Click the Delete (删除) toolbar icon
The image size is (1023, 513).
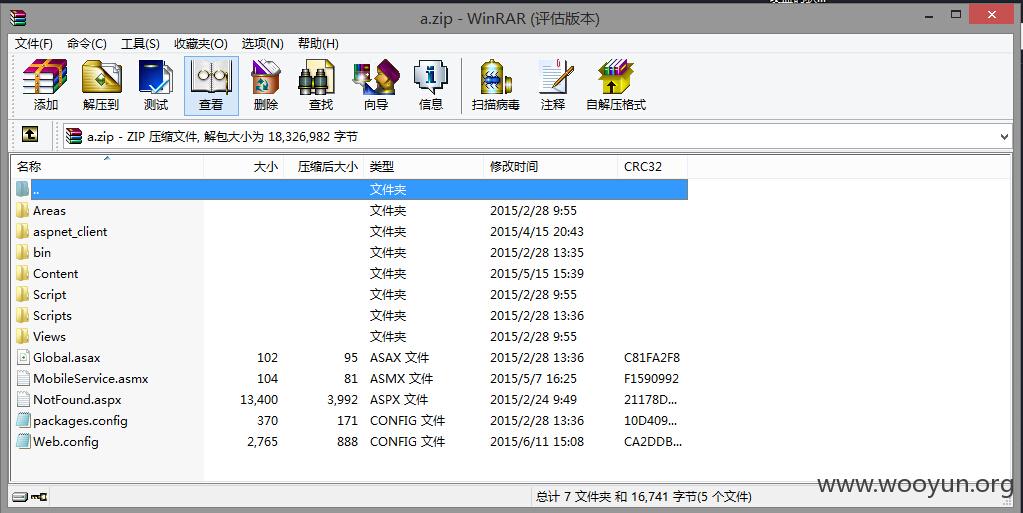tap(266, 86)
